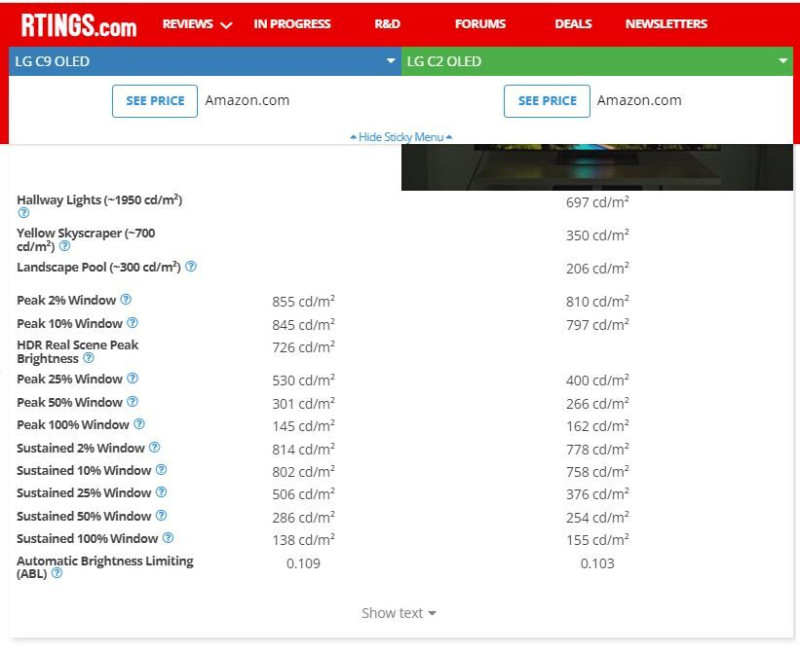Select the 162 cd/m² Peak 100% value

click(597, 425)
